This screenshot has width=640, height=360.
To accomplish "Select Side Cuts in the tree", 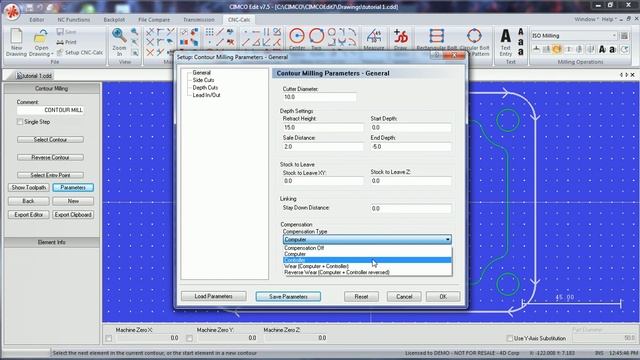I will pyautogui.click(x=203, y=80).
